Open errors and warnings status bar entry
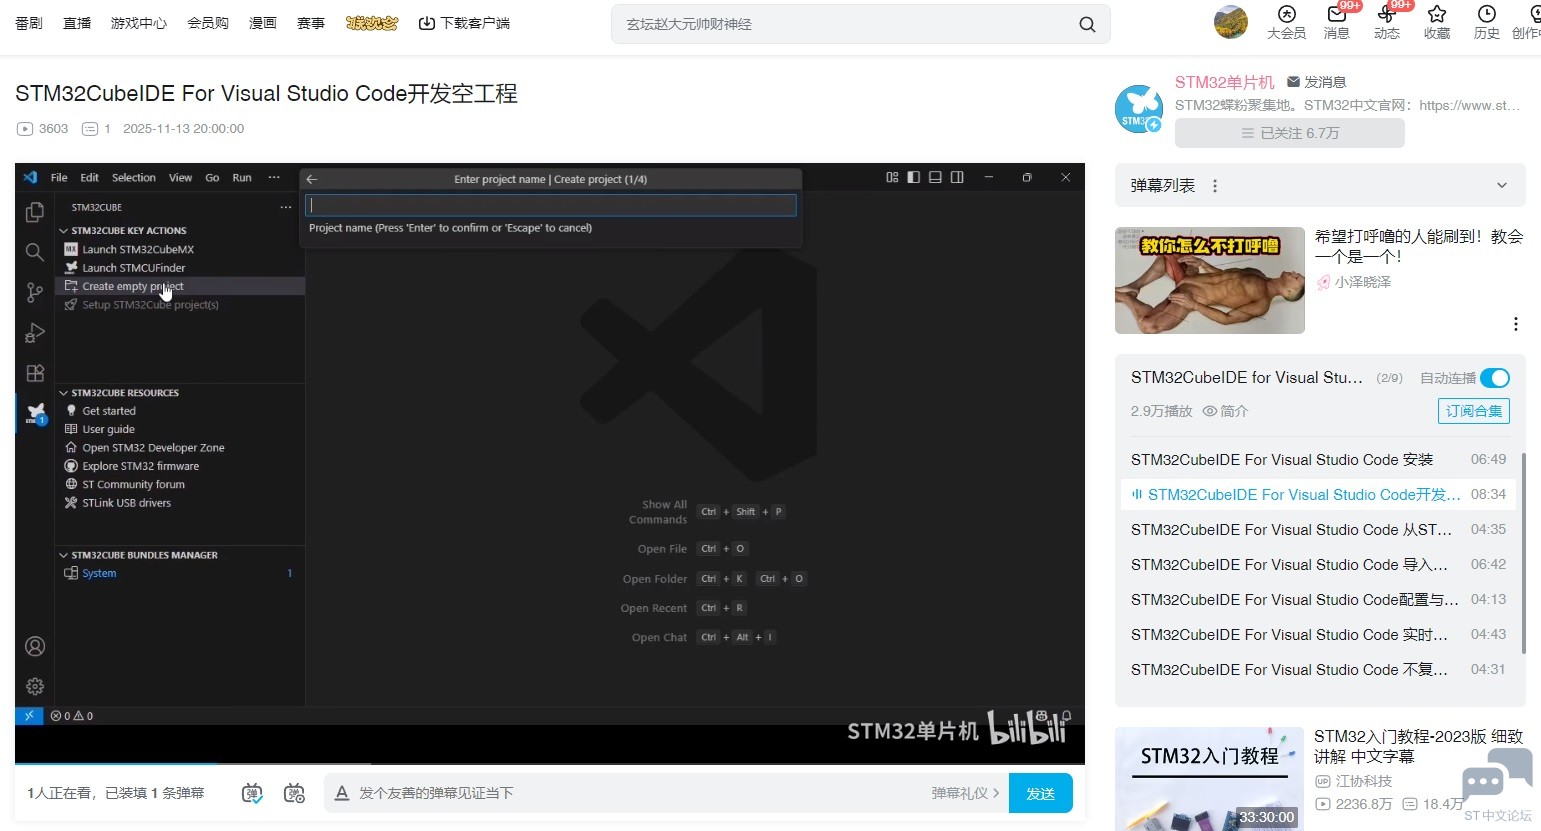The image size is (1541, 831). tap(72, 716)
